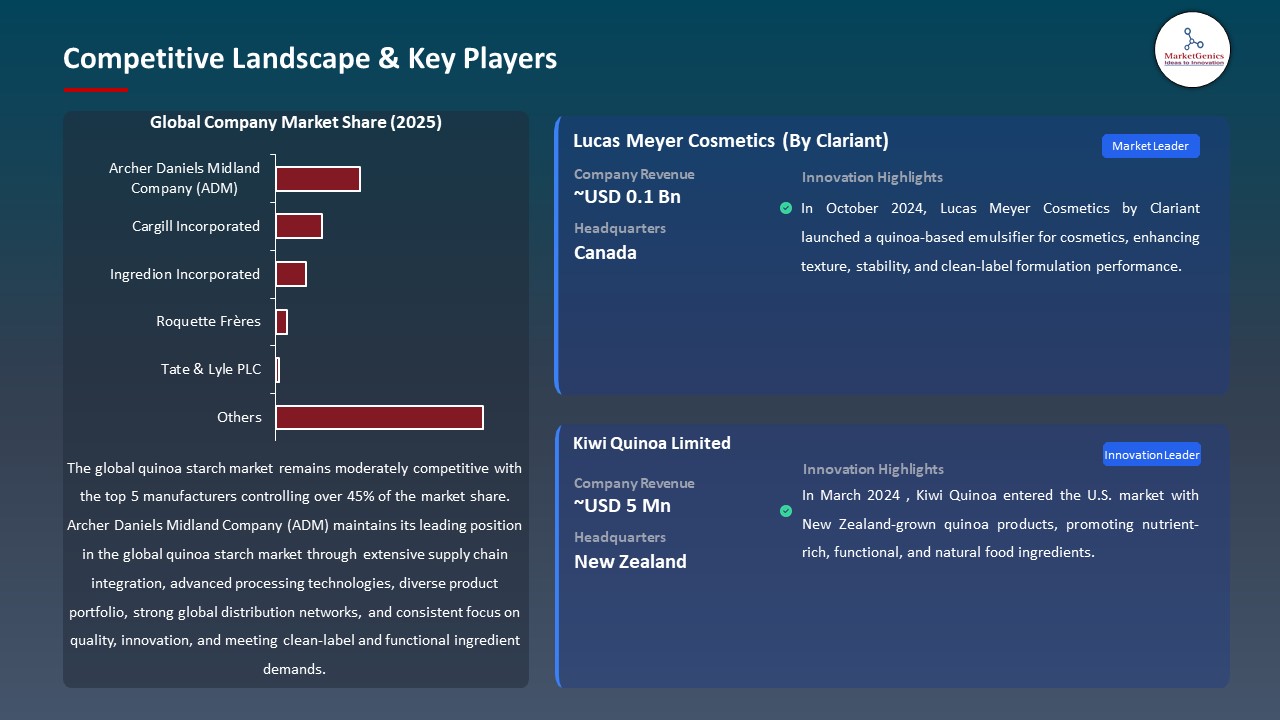
Task: Click the New Zealand headquarters text
Action: (x=630, y=562)
